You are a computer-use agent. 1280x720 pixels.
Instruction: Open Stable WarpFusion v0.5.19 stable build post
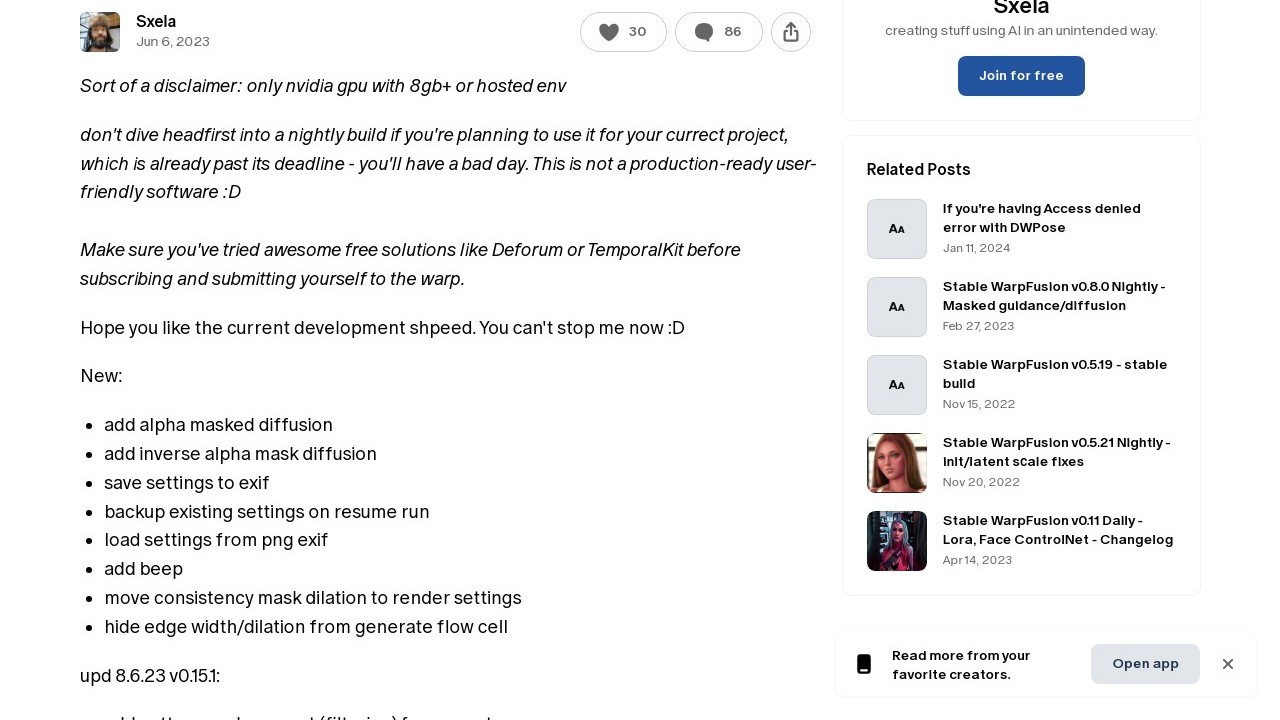[1054, 374]
